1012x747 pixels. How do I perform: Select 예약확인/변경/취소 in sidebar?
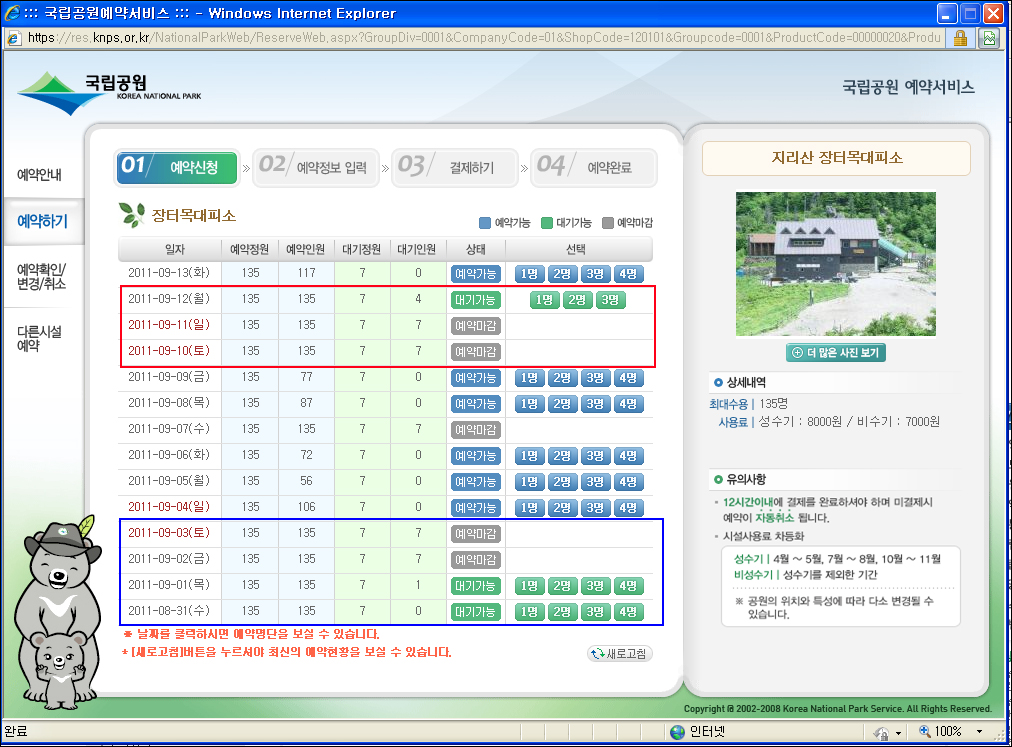(42, 276)
